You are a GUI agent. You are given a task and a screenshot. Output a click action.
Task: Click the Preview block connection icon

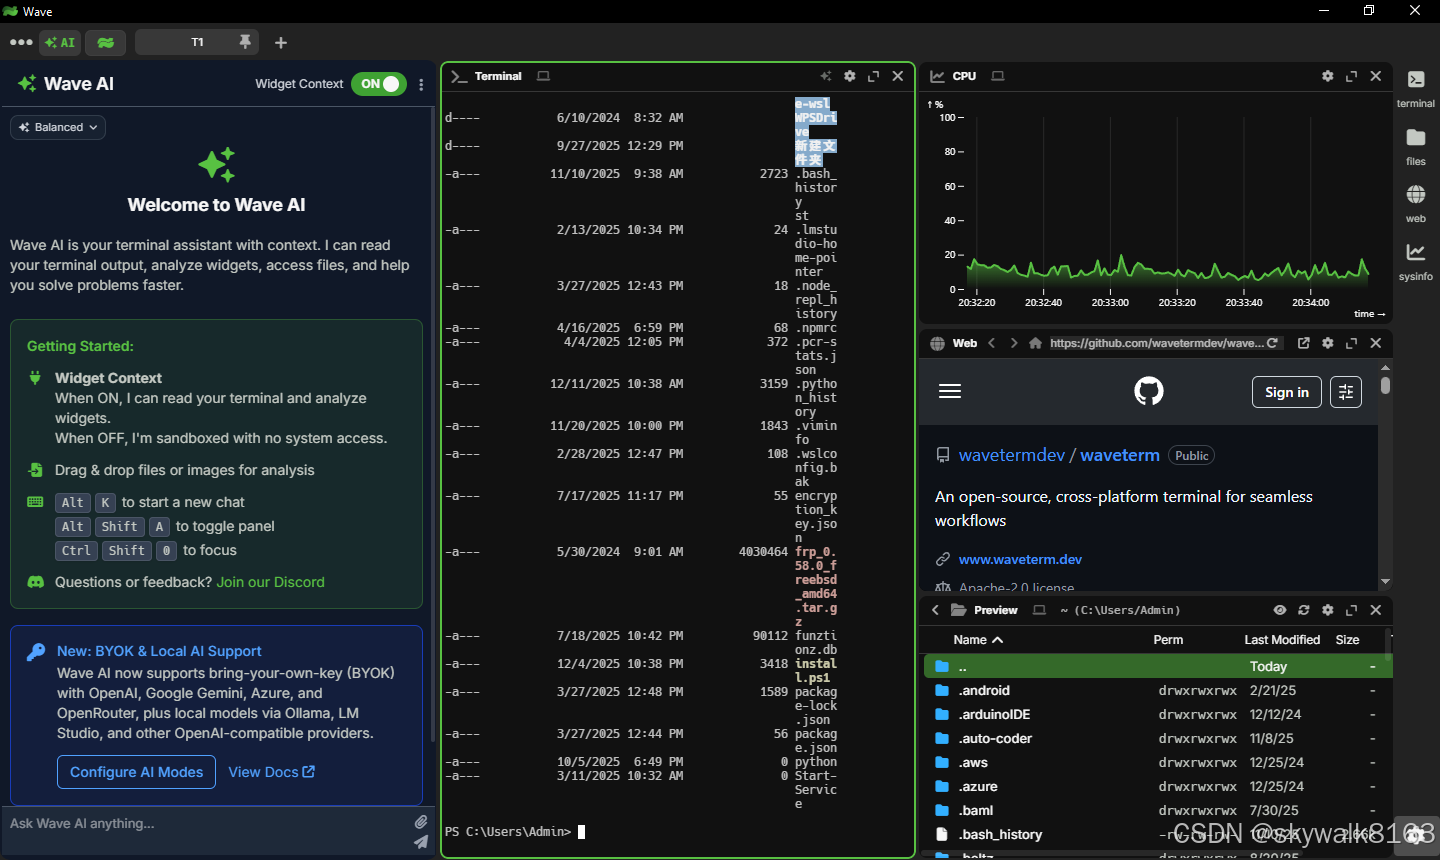point(1039,610)
